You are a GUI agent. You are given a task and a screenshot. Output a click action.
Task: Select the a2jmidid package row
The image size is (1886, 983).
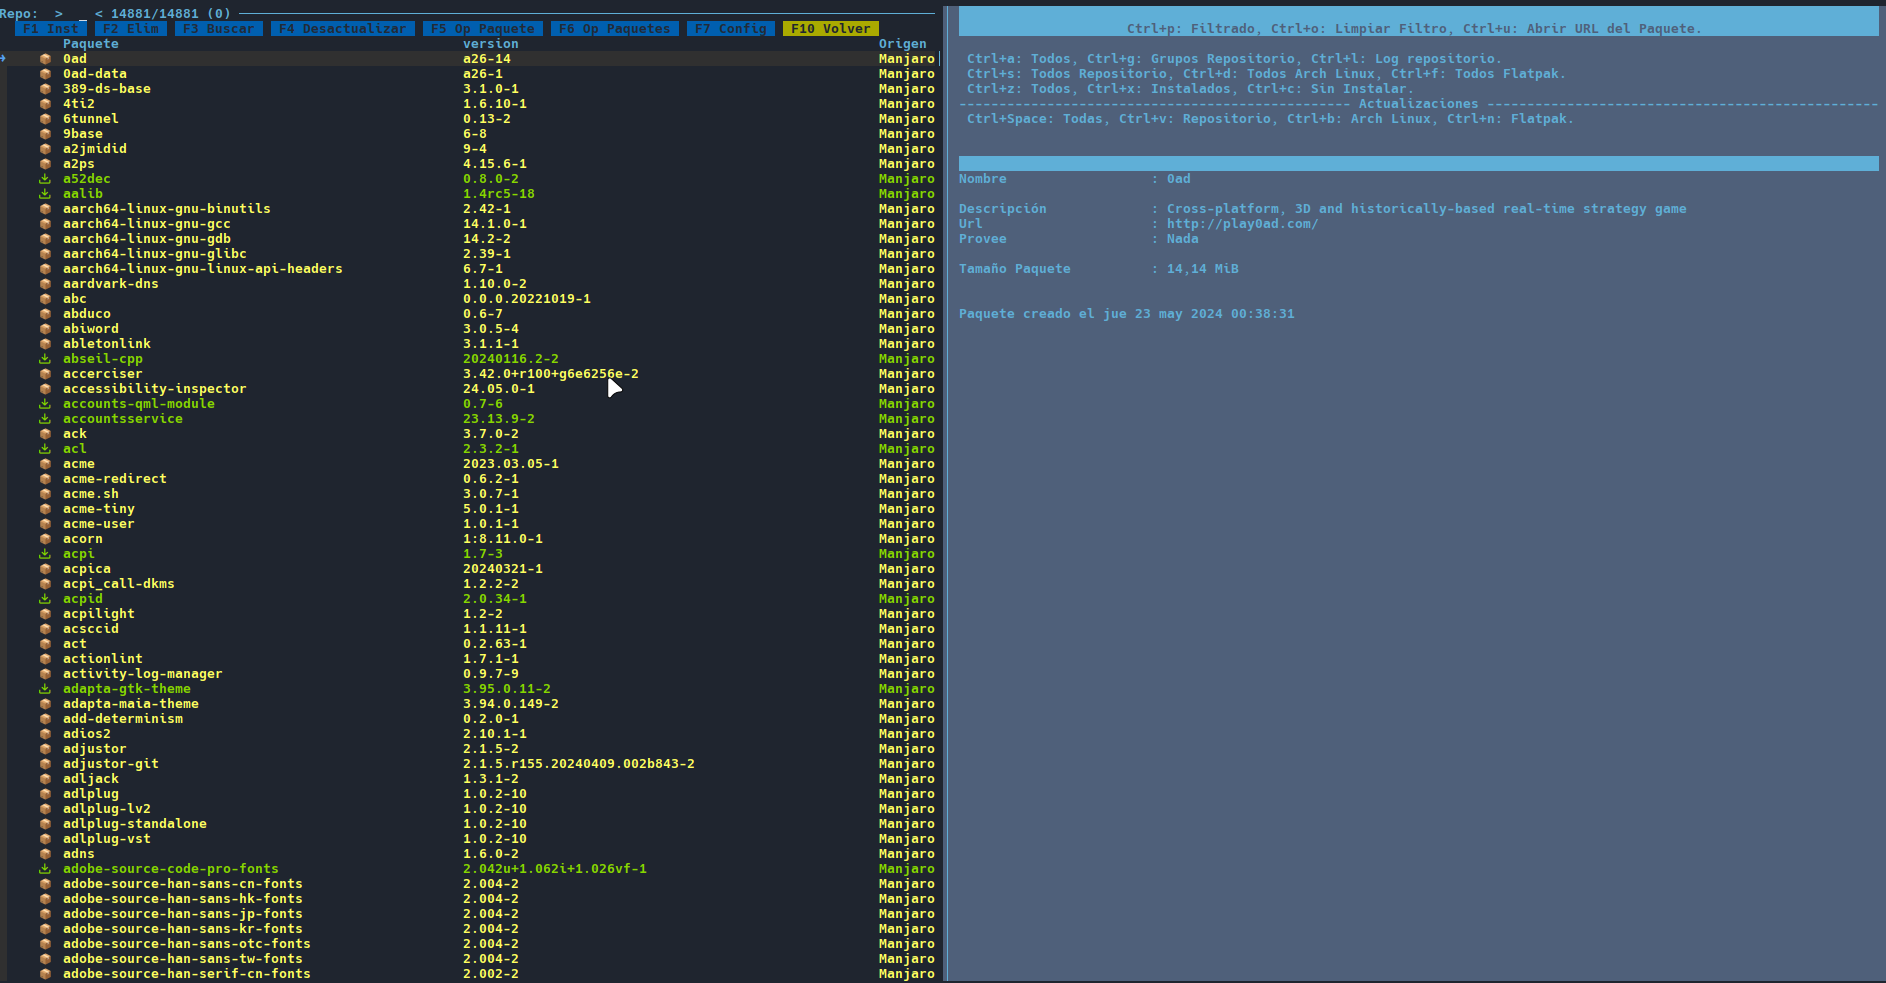(x=470, y=149)
